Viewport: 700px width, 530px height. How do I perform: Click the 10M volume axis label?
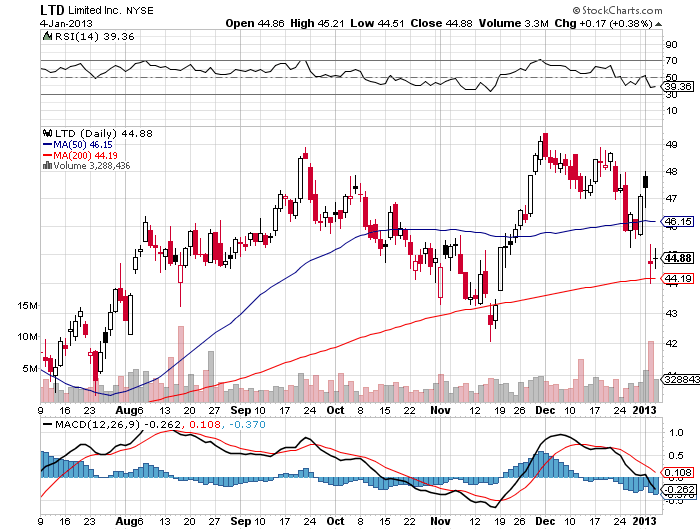tap(27, 337)
